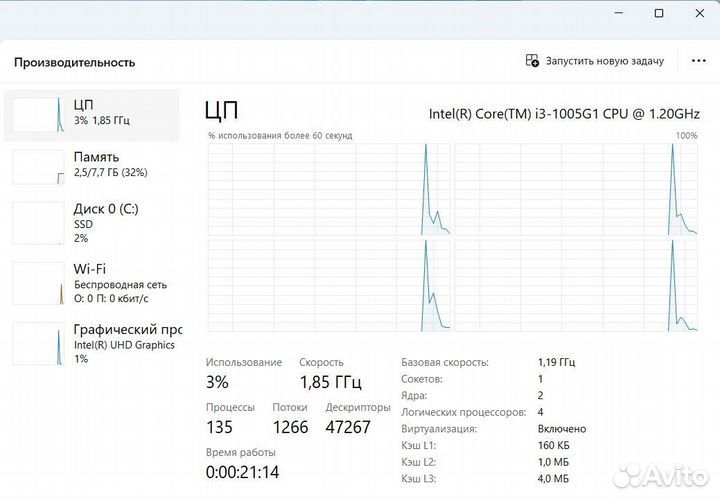Select the ЦП performance entry
720x501 pixels.
tap(91, 115)
